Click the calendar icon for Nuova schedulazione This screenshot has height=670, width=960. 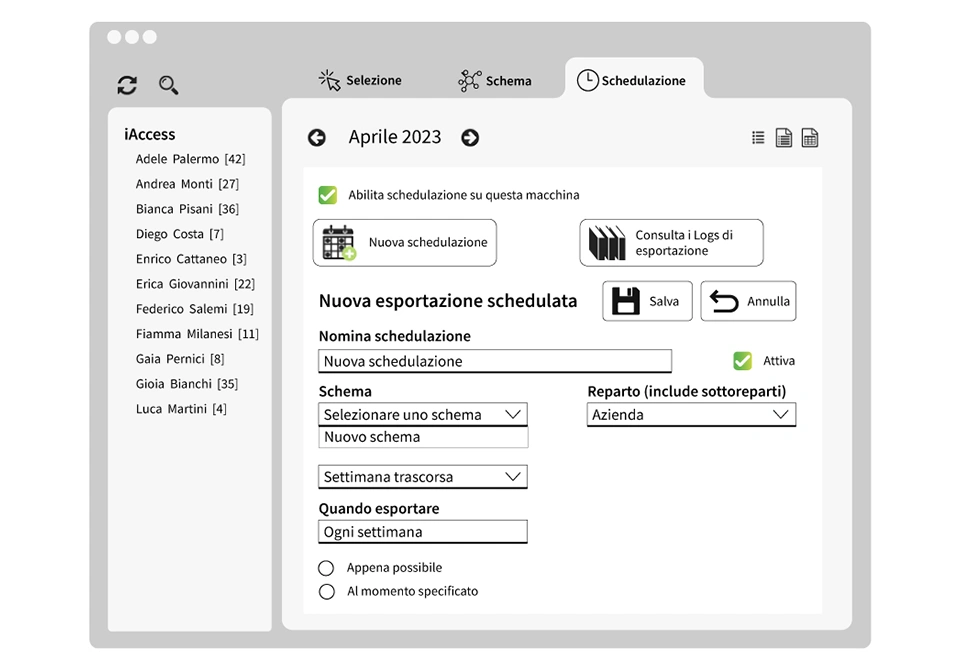tap(339, 243)
